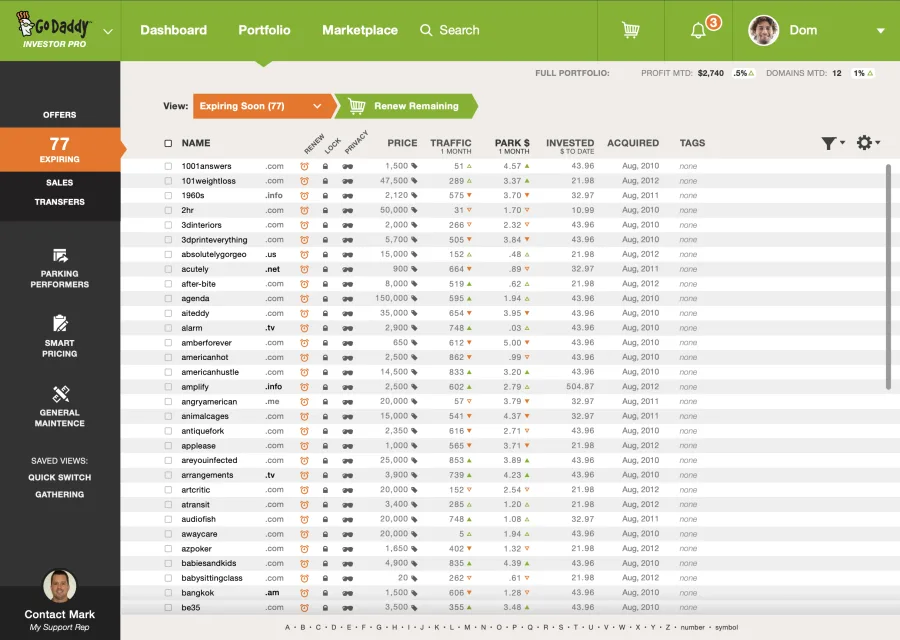
Task: Click the renew alarm icon for be35
Action: click(x=304, y=608)
